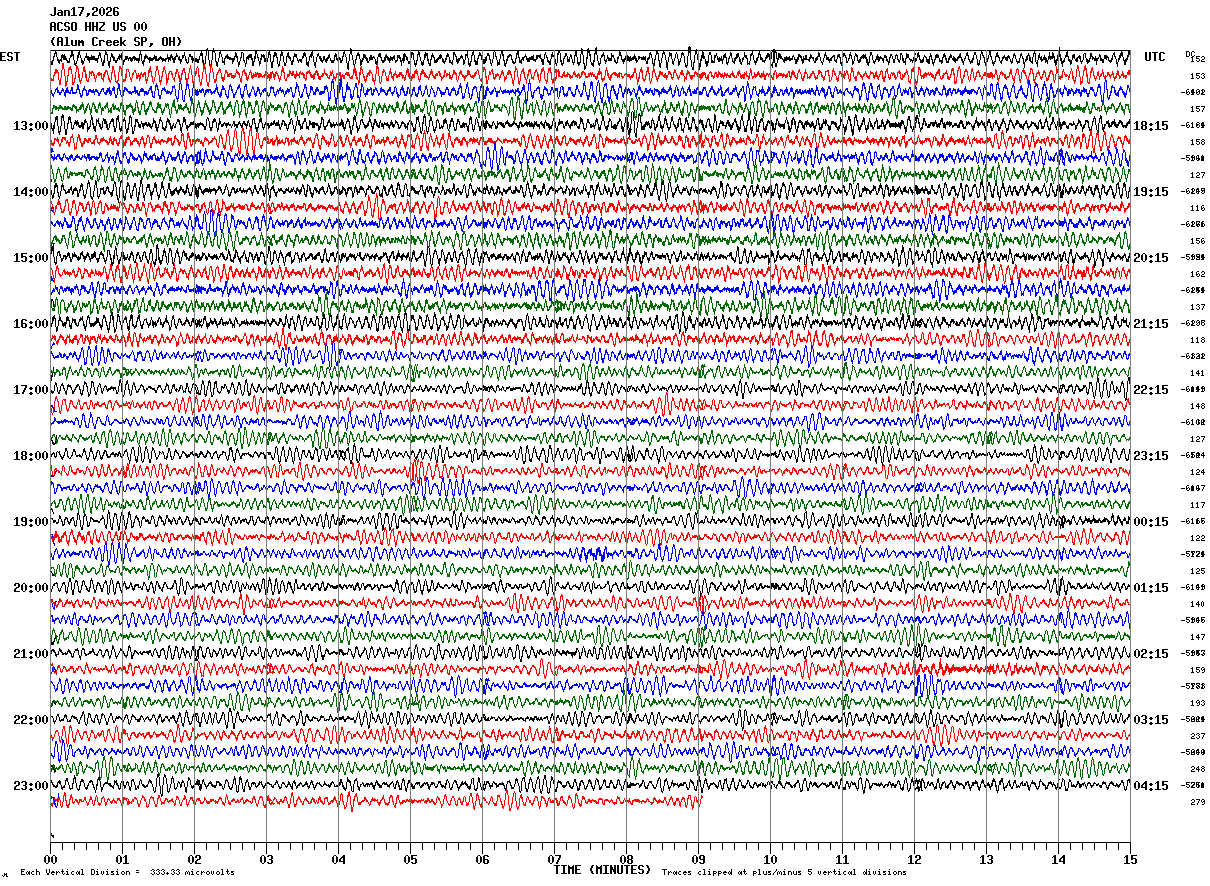
Task: Select the 21:00 EST time label
Action: point(30,654)
